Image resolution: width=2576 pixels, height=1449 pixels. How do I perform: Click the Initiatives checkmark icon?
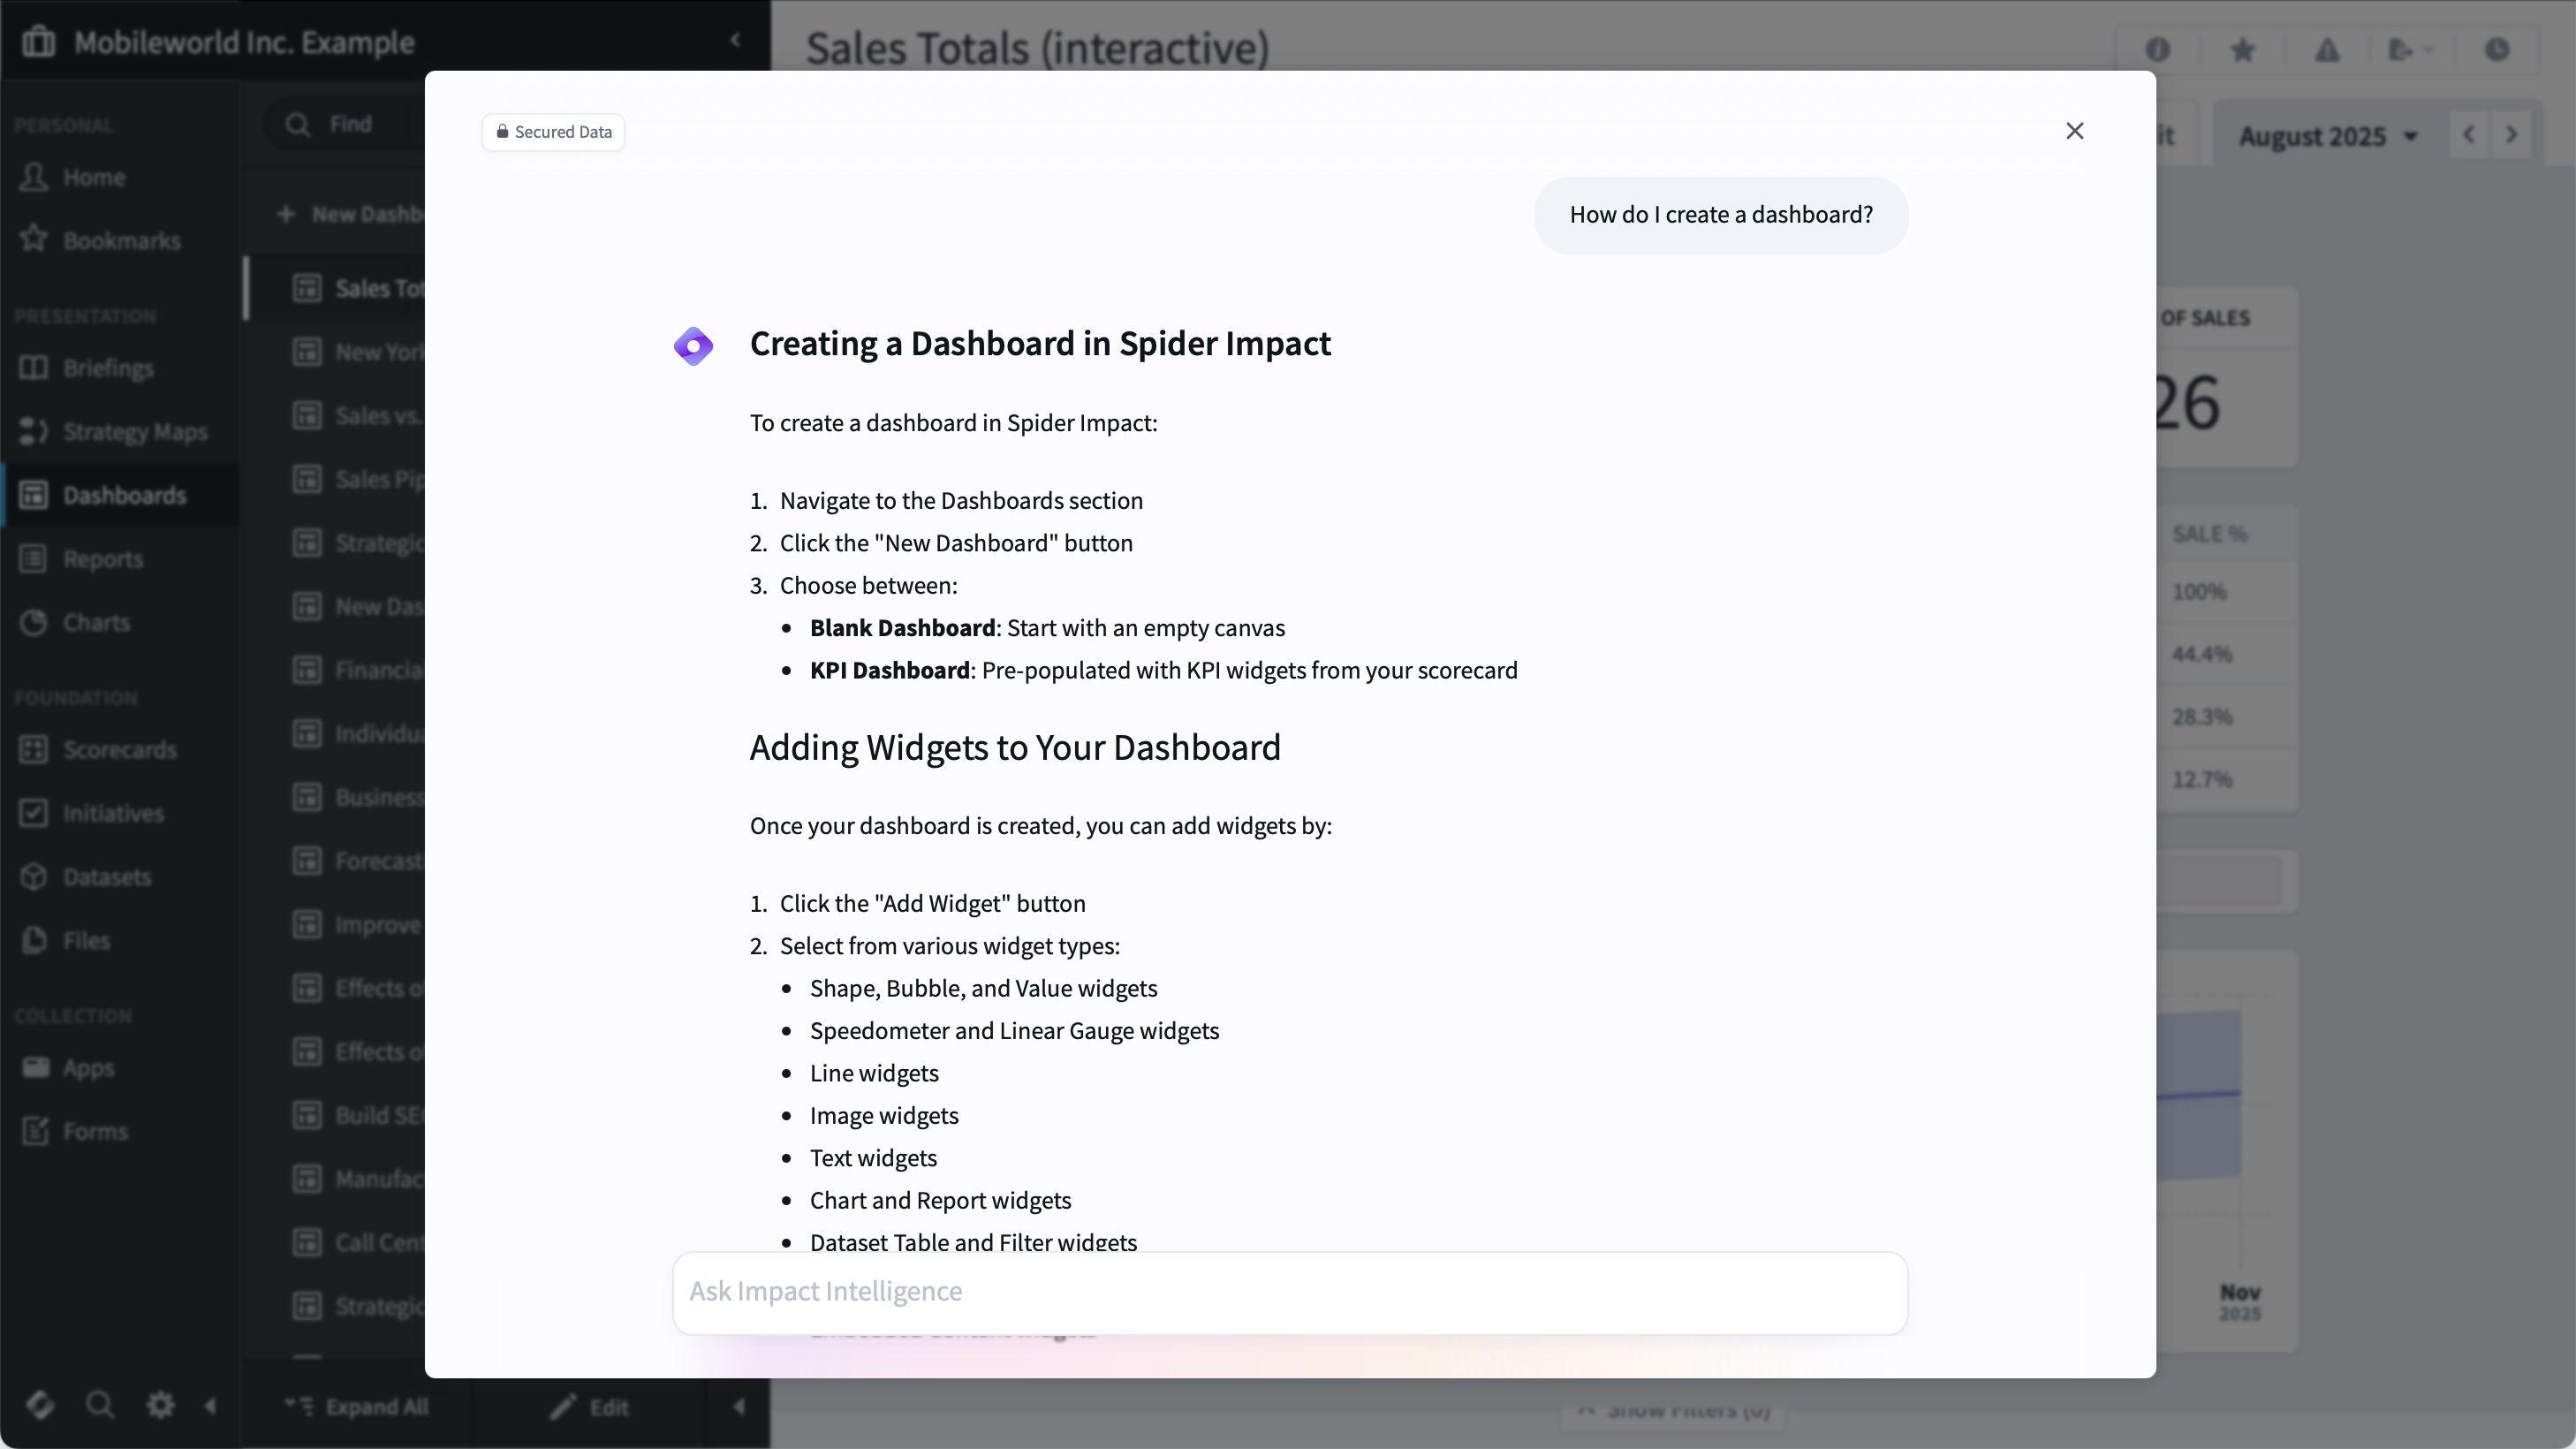pyautogui.click(x=34, y=813)
